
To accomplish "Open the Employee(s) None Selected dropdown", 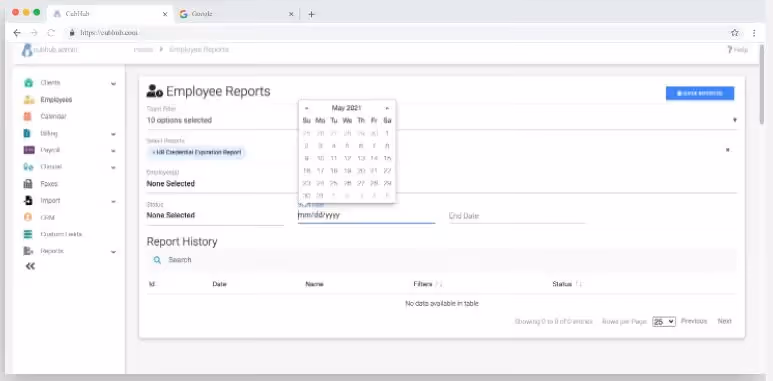I will (442, 183).
